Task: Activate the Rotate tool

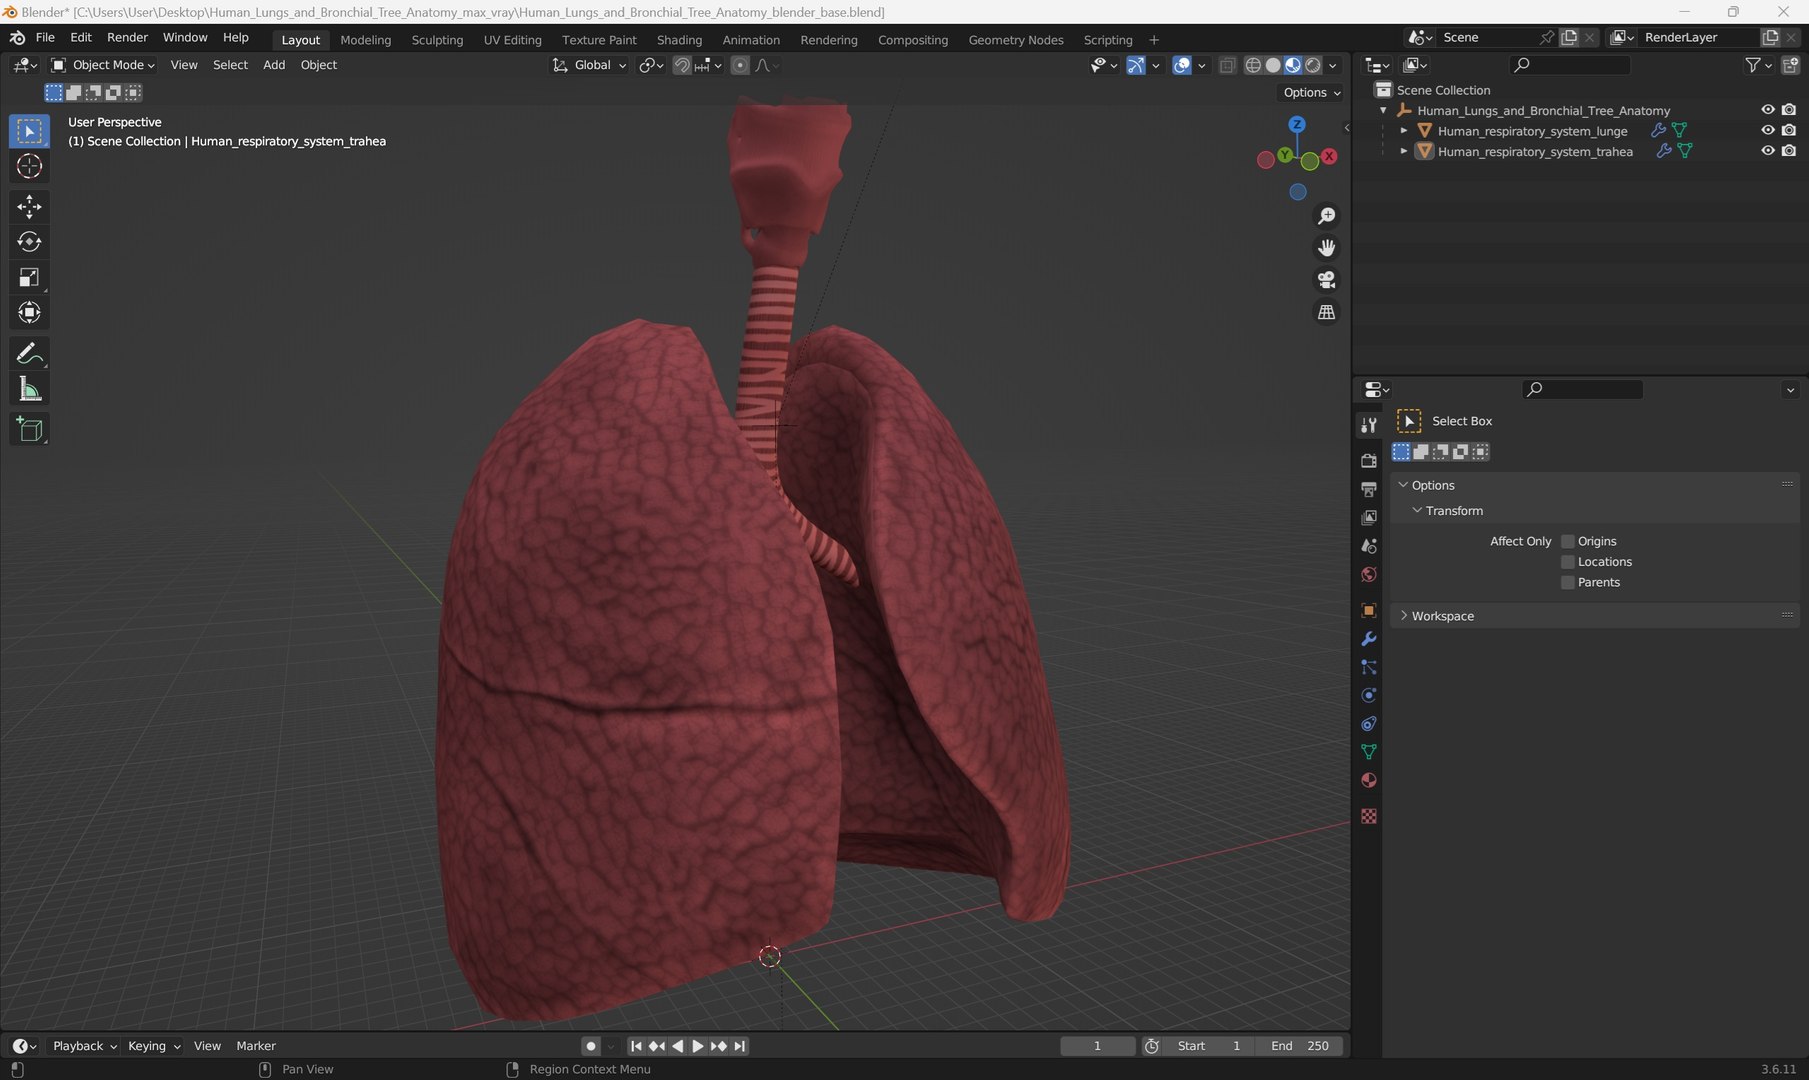Action: pos(29,242)
